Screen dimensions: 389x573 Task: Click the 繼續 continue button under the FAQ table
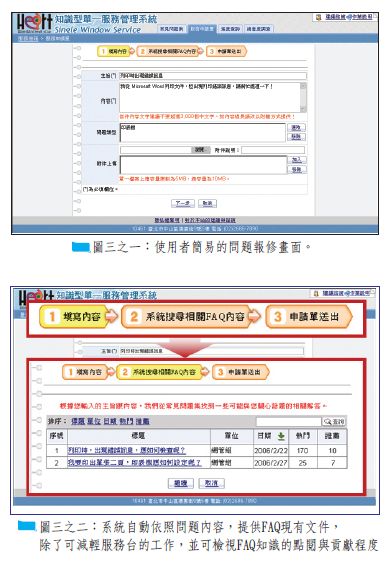point(181,483)
